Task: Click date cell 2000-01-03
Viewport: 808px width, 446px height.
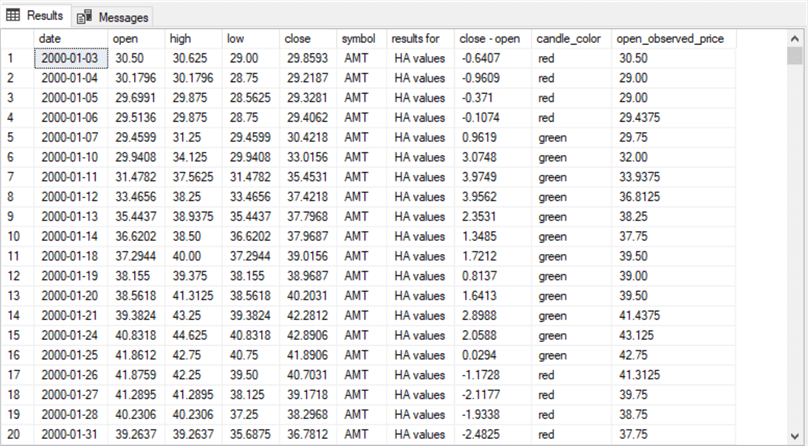Action: tap(71, 58)
